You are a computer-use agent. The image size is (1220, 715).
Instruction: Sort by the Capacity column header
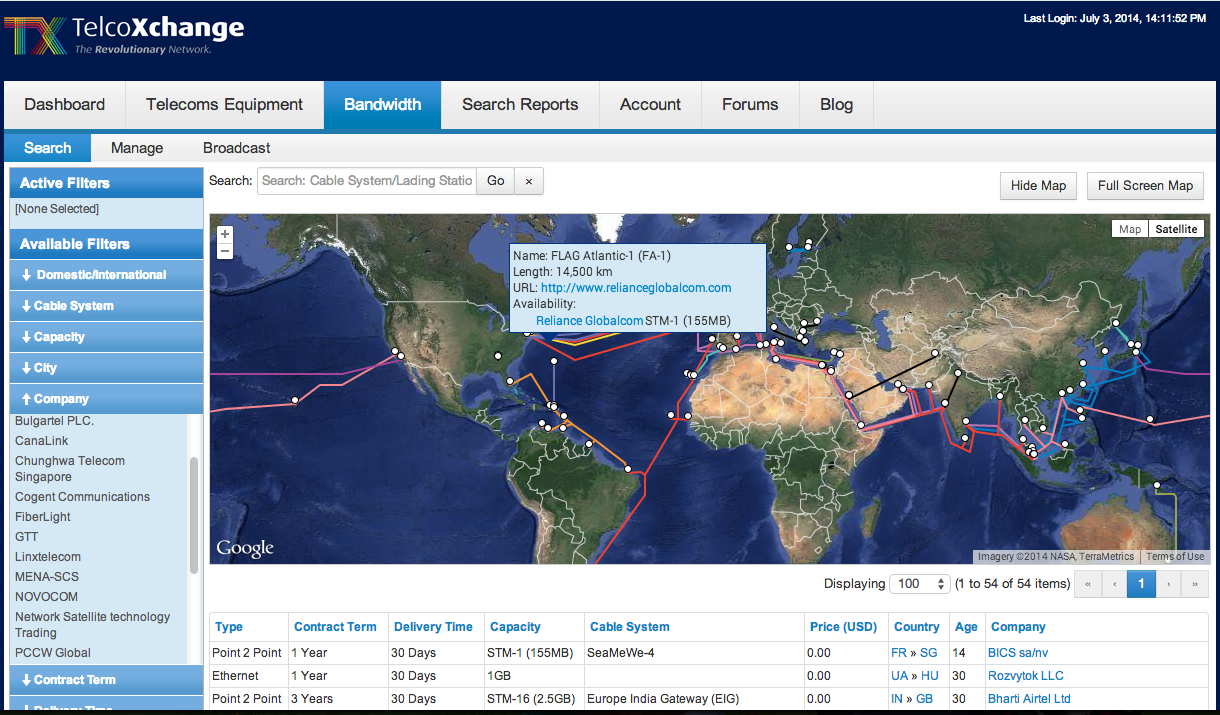point(515,627)
